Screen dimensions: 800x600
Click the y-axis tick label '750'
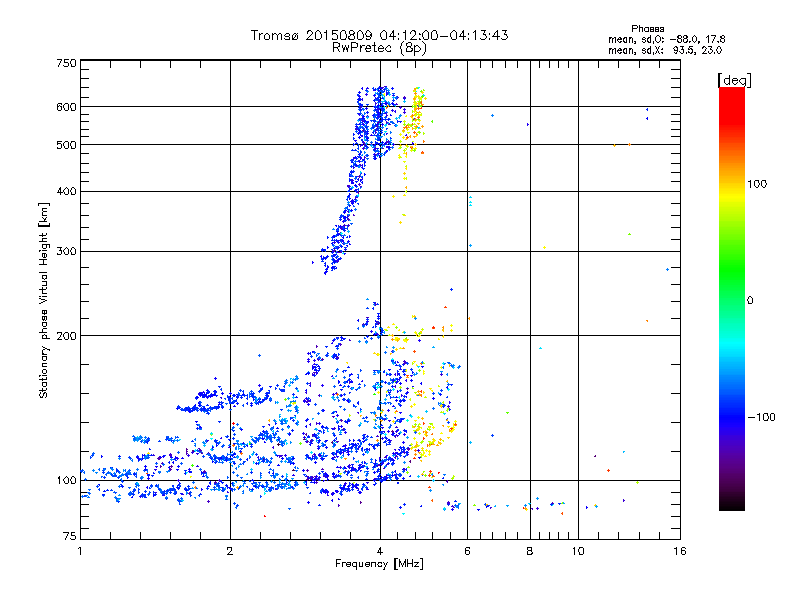pyautogui.click(x=67, y=63)
